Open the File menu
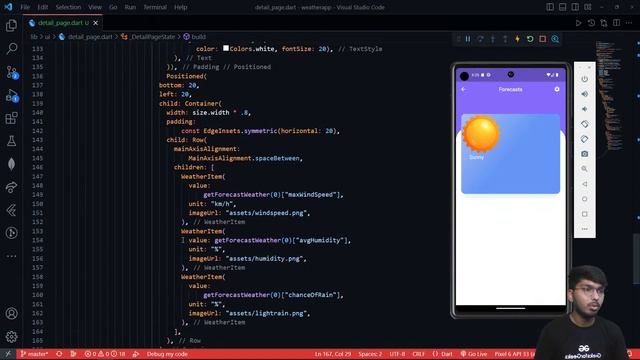 coord(25,7)
